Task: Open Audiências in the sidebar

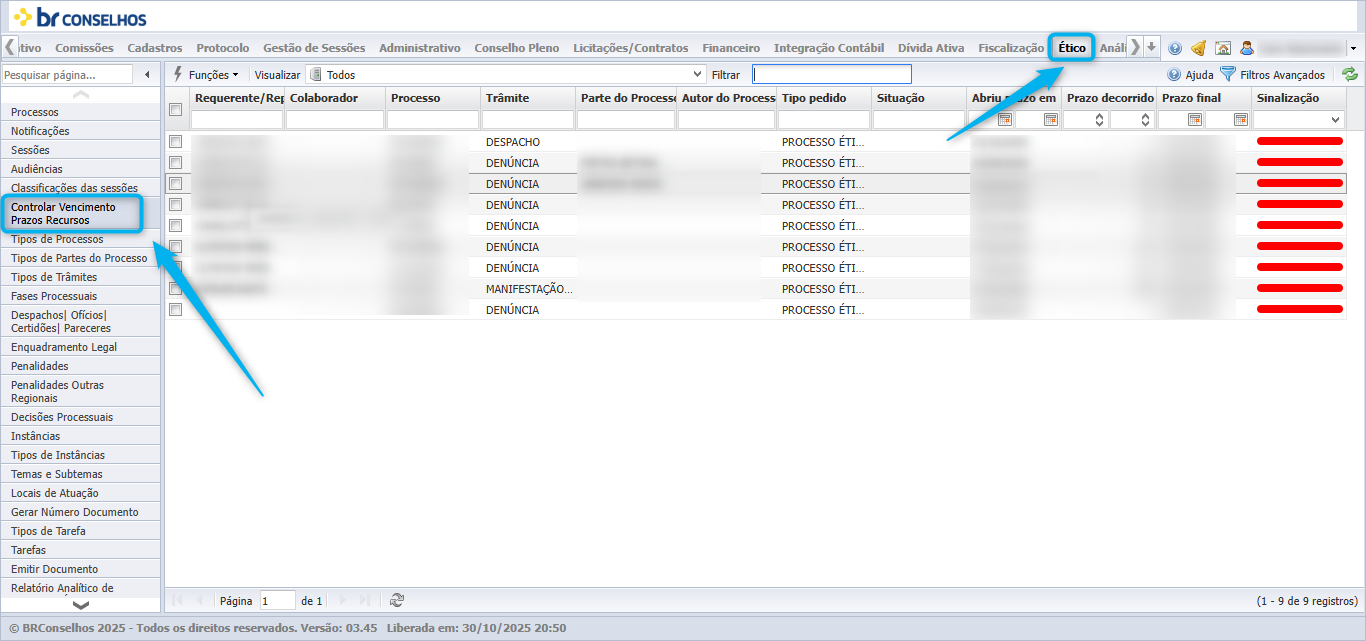Action: (81, 169)
